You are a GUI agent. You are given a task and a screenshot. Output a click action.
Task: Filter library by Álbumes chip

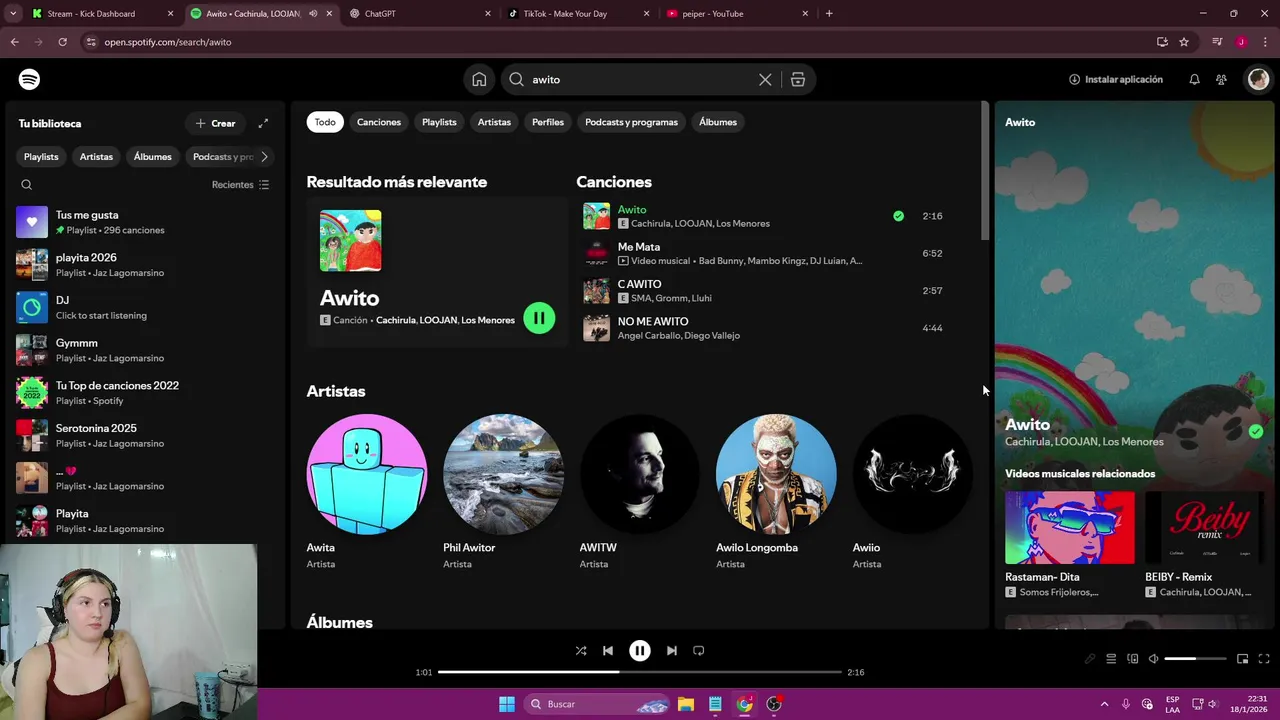tap(152, 156)
